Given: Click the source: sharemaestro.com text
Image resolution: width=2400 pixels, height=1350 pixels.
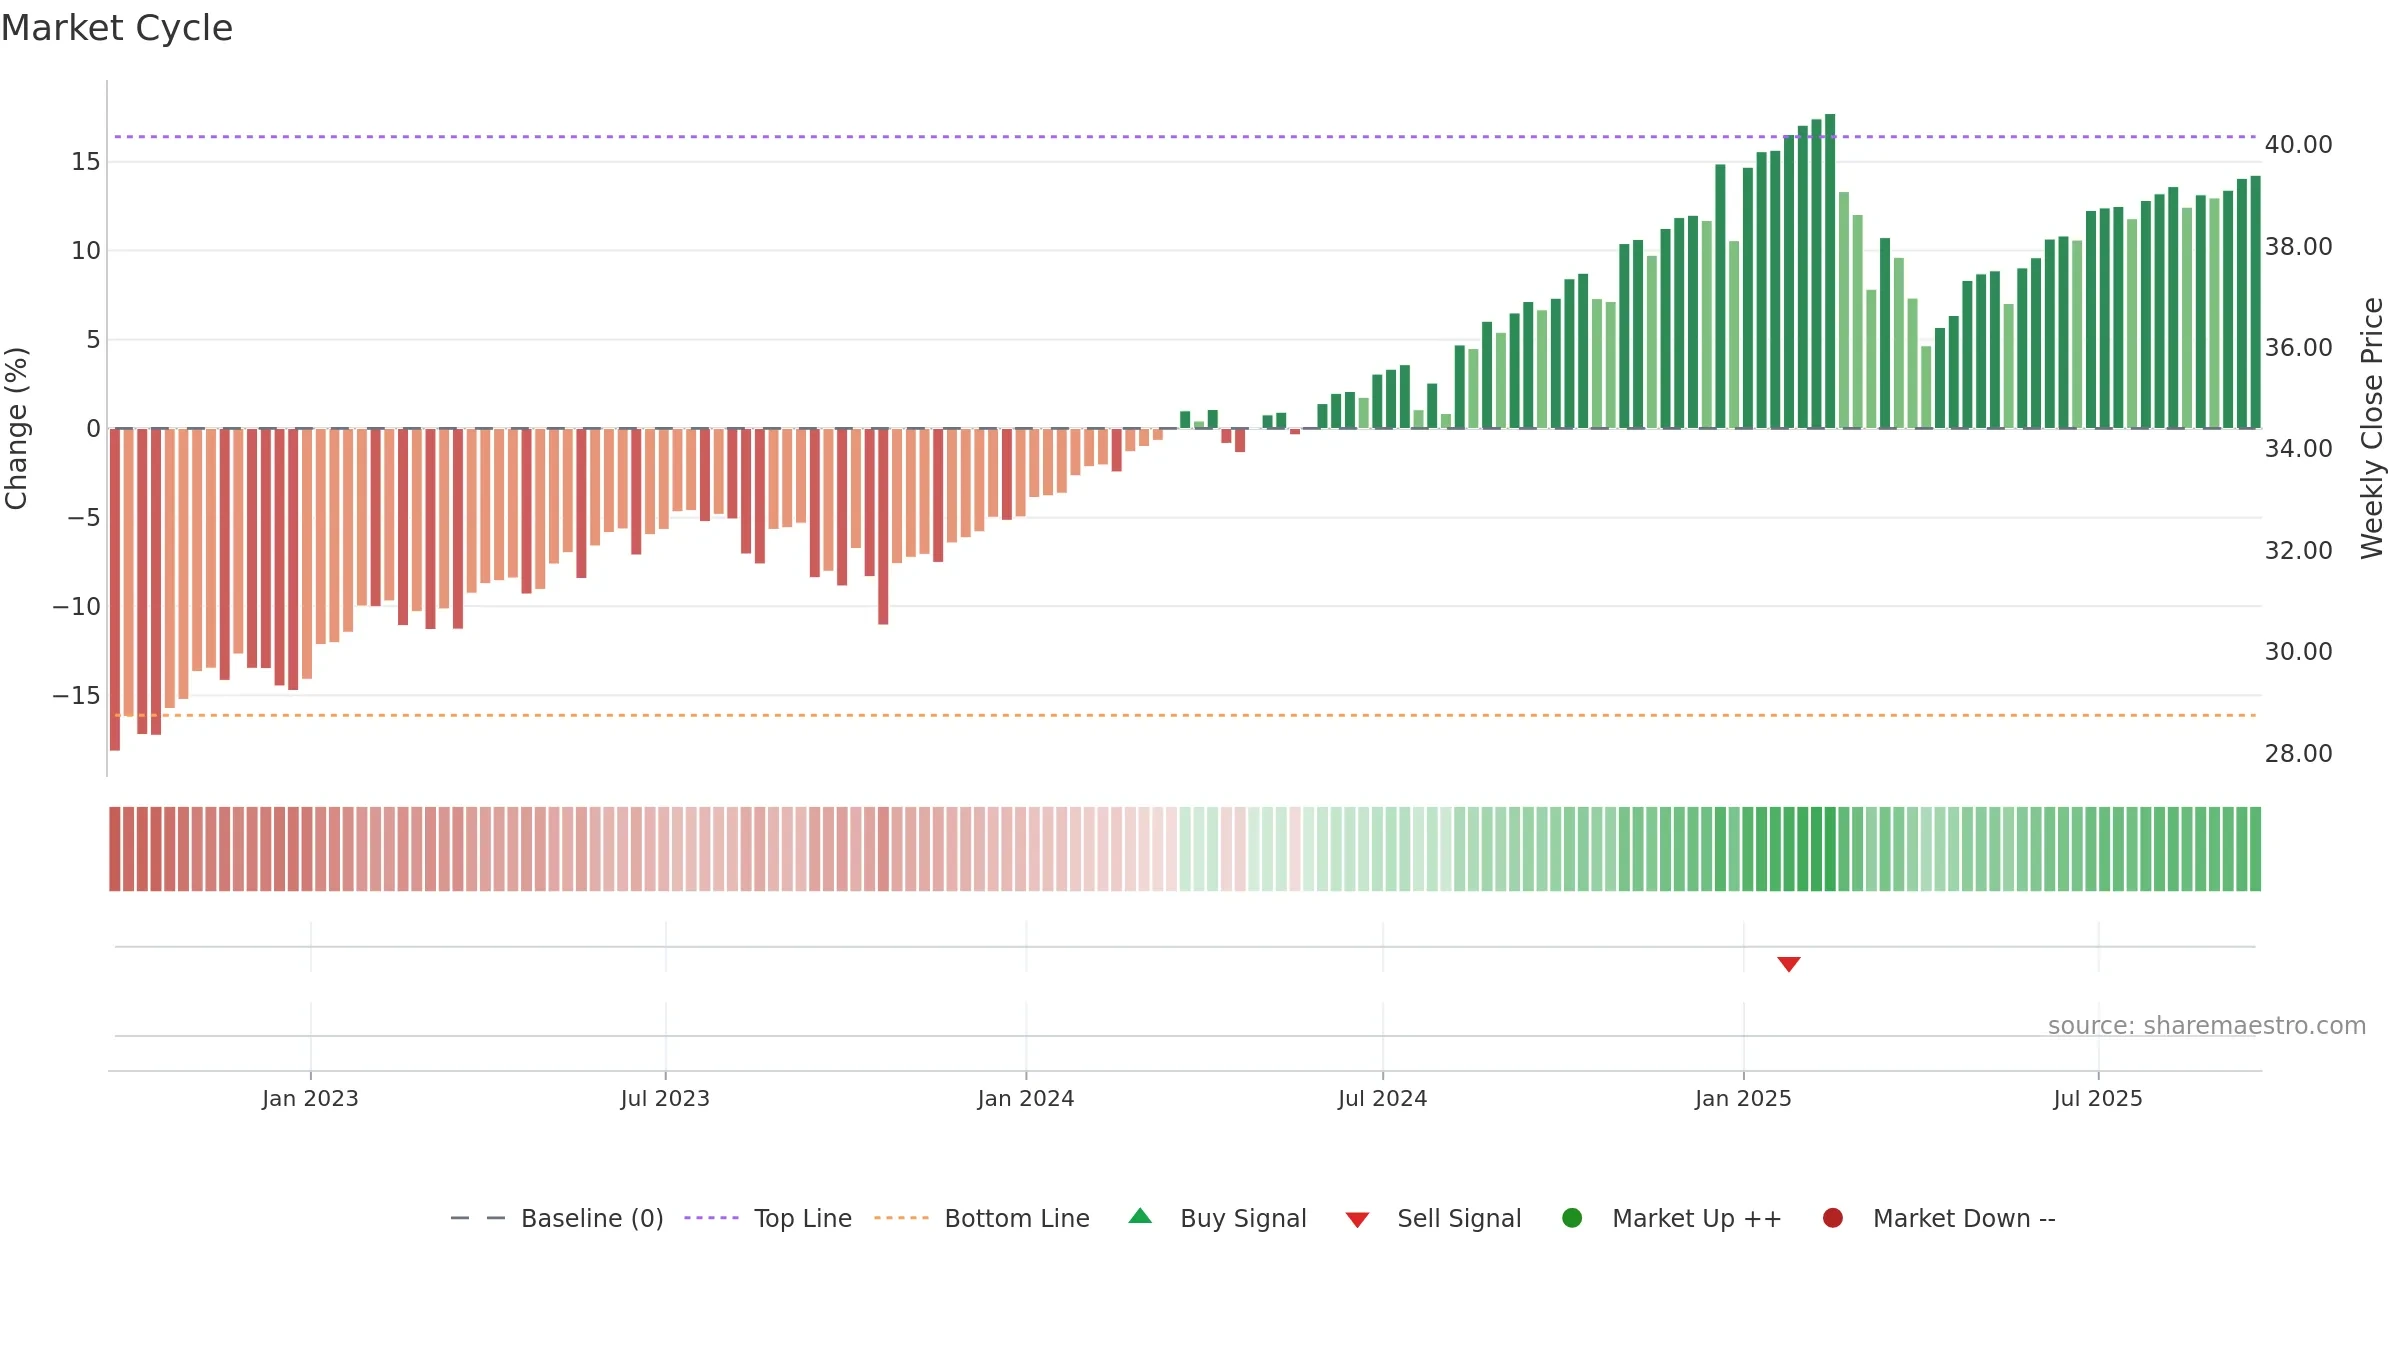Looking at the screenshot, I should [2207, 1025].
